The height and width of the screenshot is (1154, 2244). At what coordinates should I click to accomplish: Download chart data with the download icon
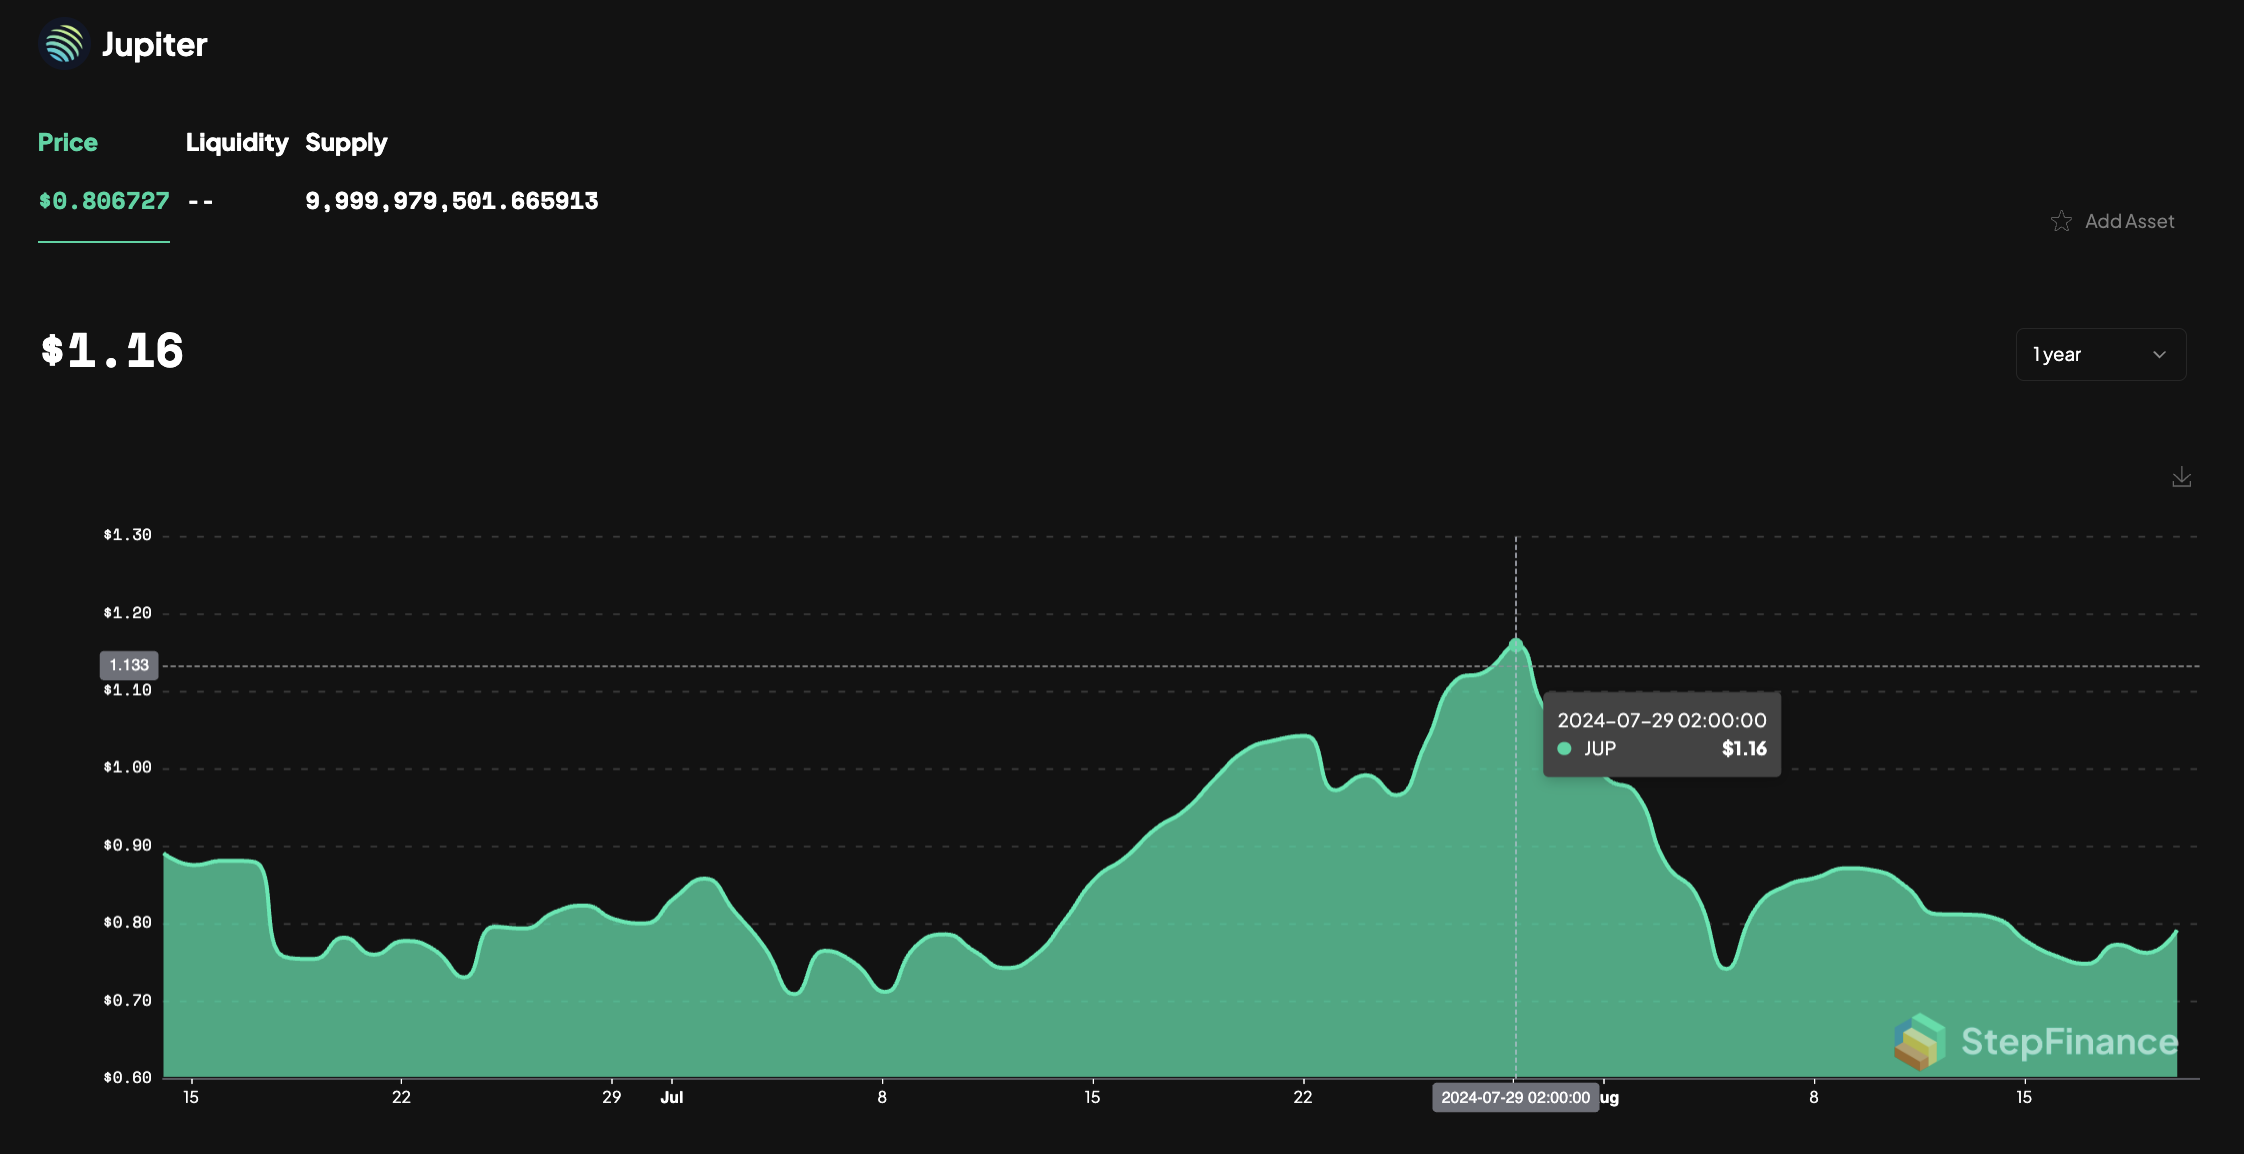2181,477
